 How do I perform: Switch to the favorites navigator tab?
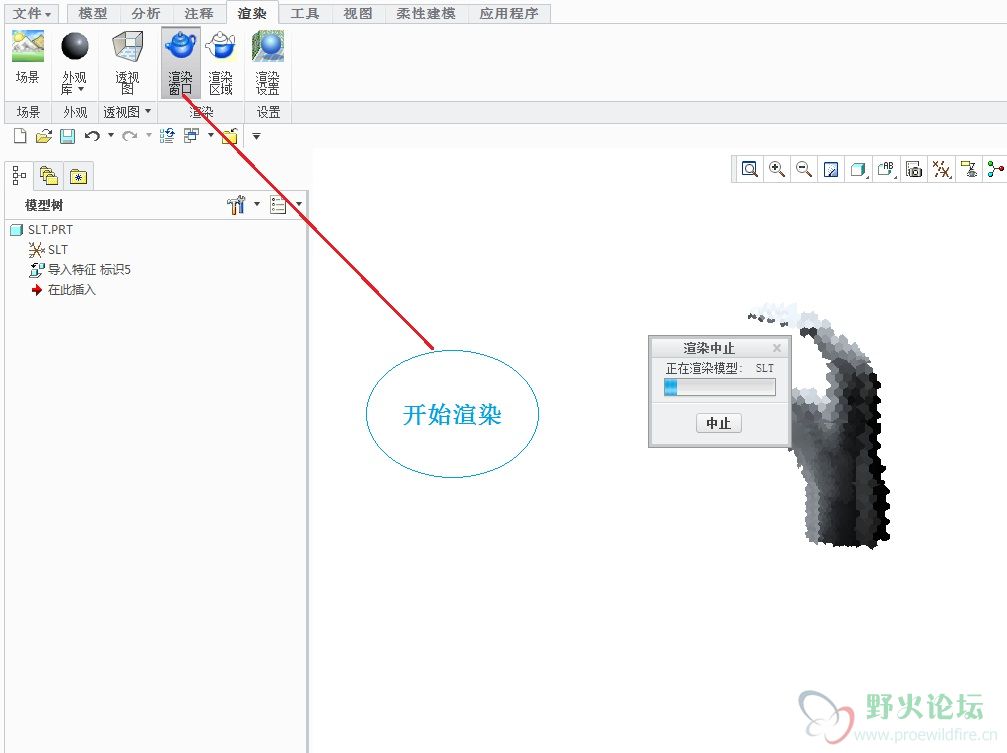coord(78,176)
